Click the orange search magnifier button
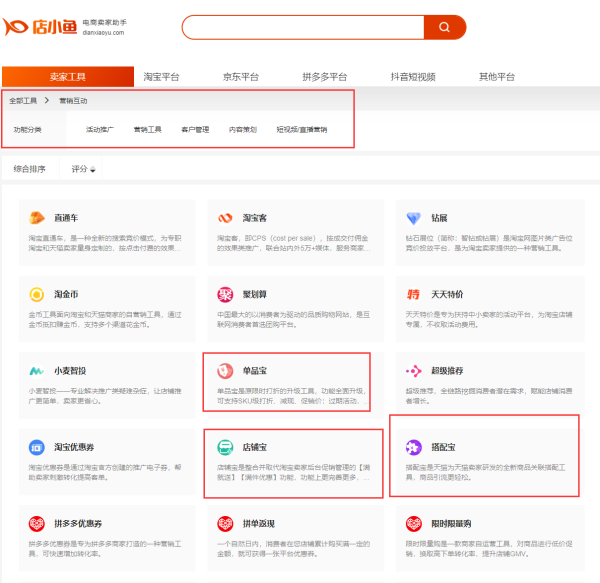600x583 pixels. [x=445, y=27]
